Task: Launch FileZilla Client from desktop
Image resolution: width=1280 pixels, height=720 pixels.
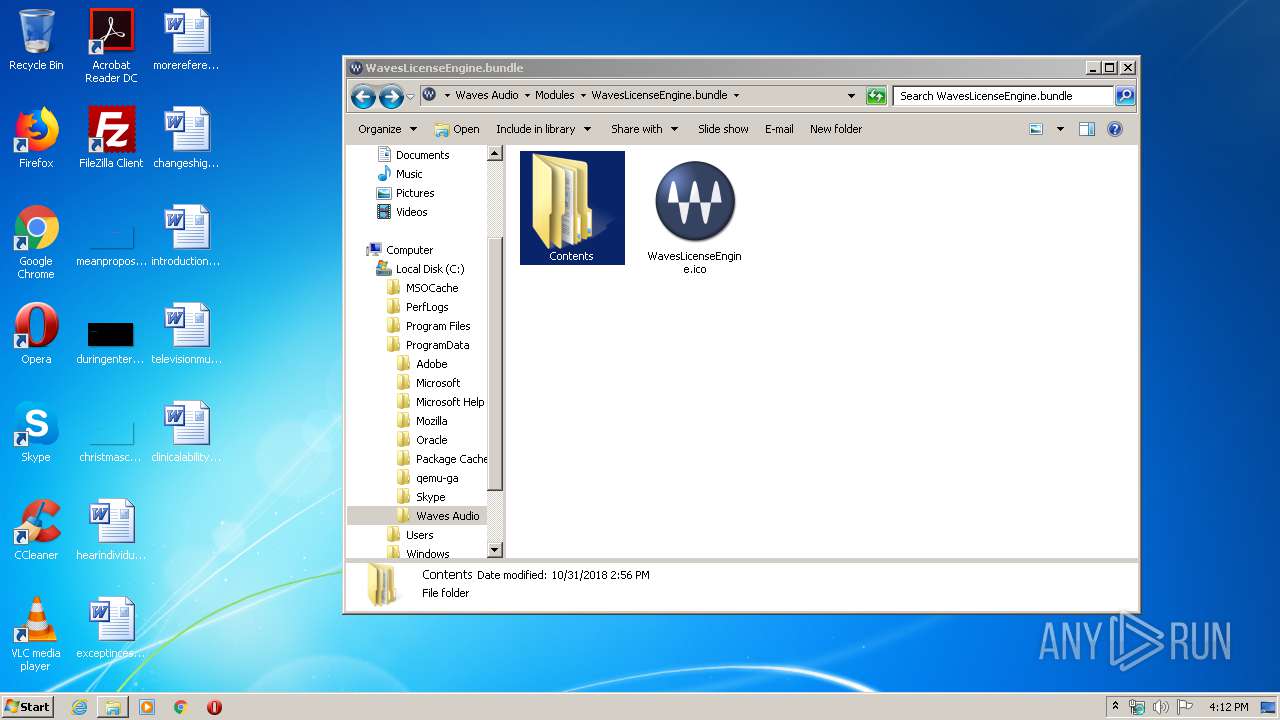Action: tap(111, 130)
